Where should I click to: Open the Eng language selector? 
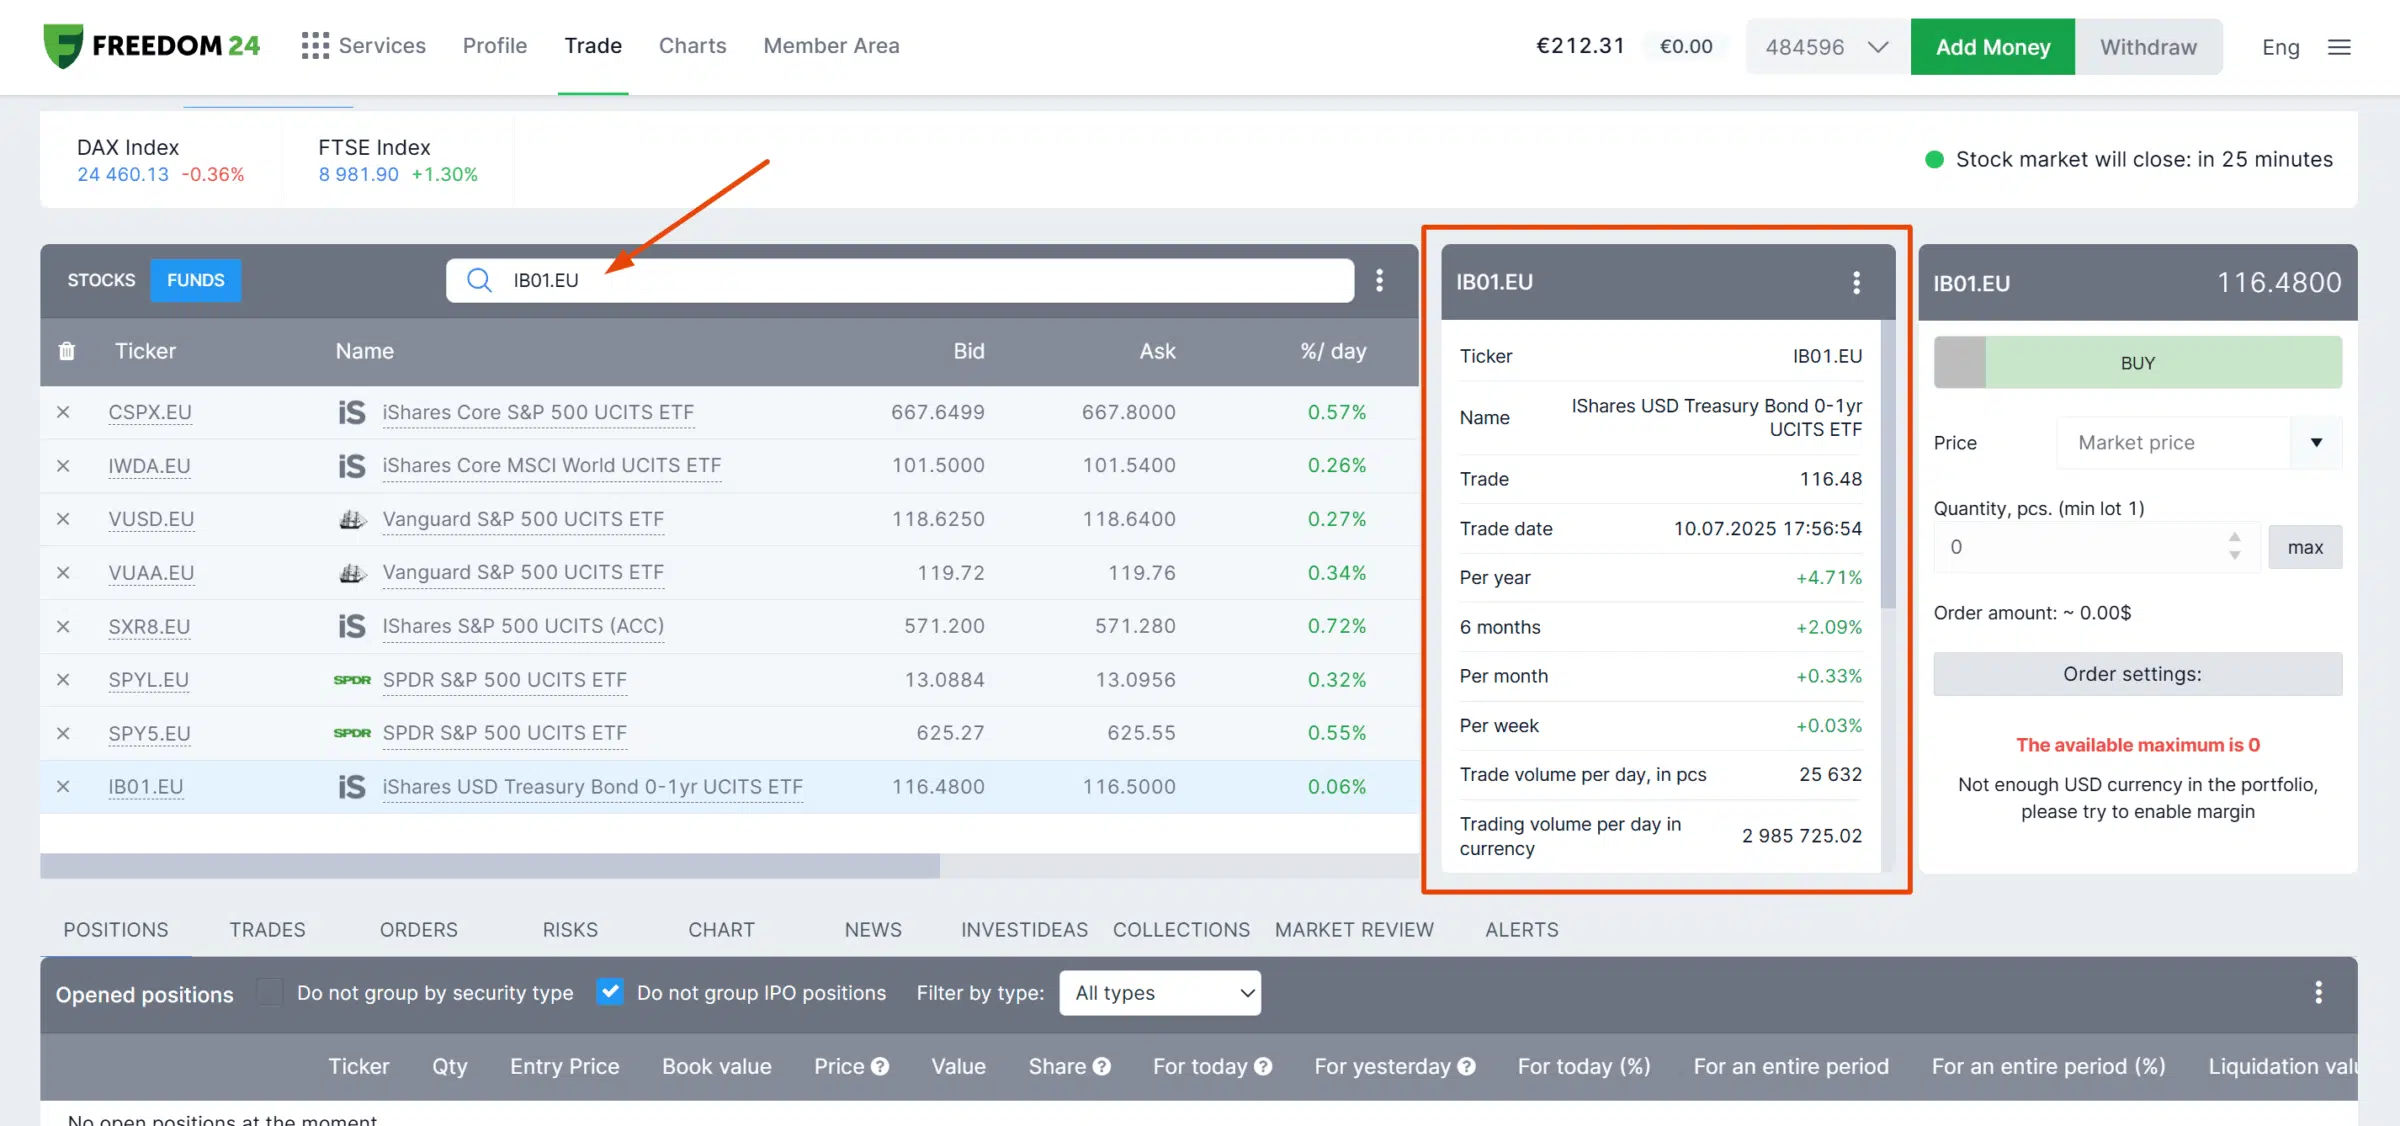tap(2280, 47)
